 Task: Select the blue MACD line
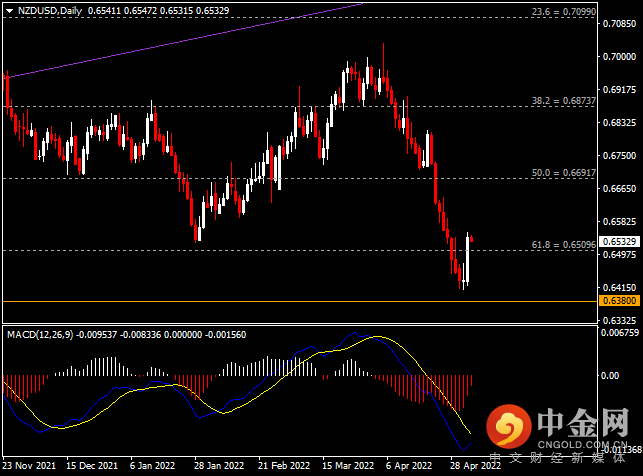coord(353,334)
